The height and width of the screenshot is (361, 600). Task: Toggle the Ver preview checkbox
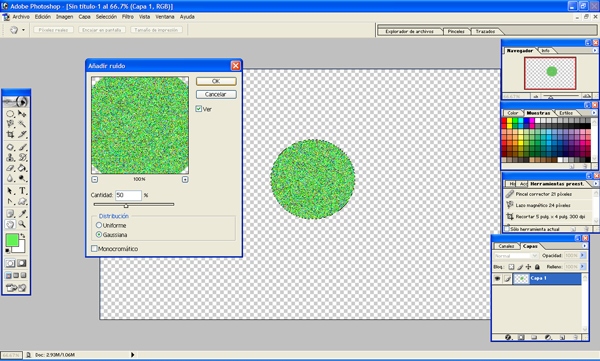point(199,109)
